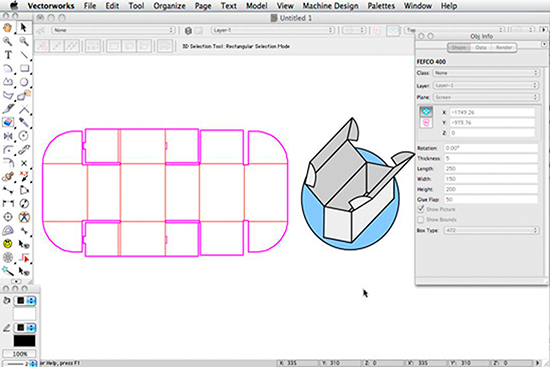Select the Circle tool

[24, 82]
